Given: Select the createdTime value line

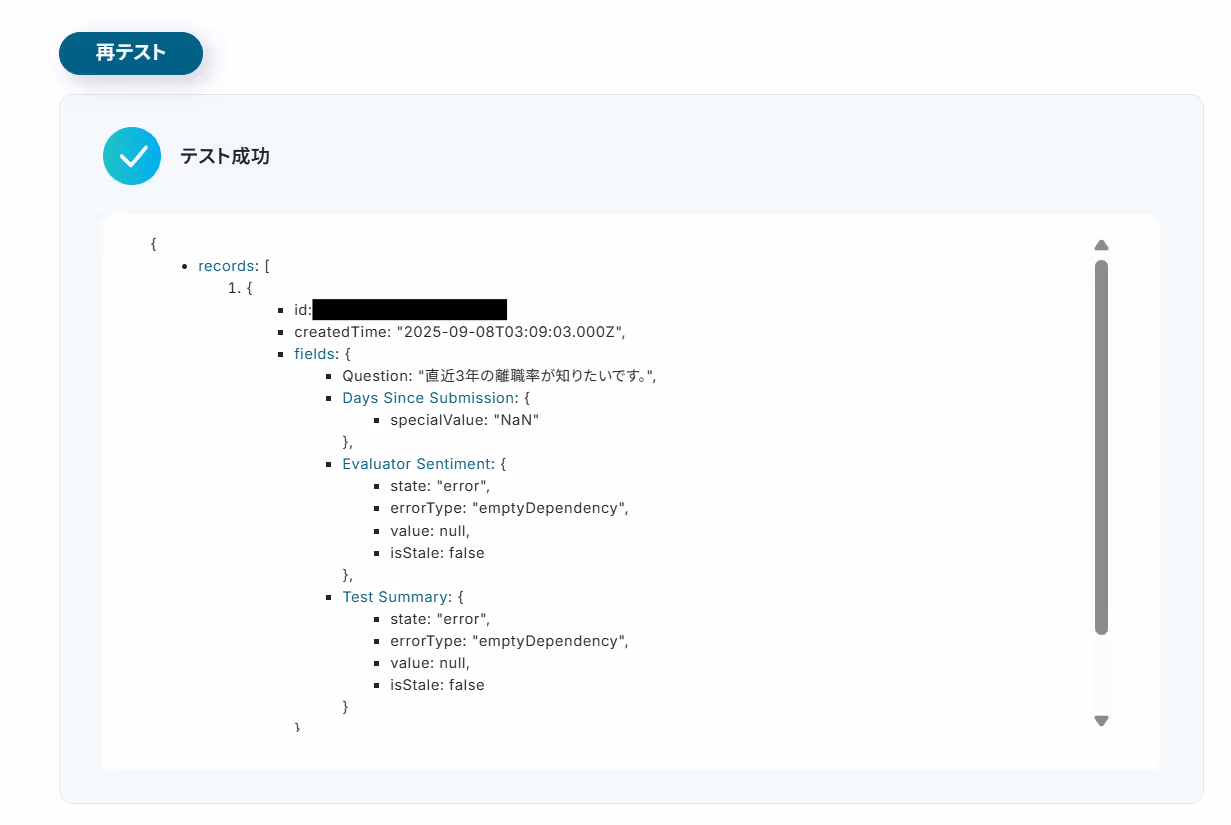Looking at the screenshot, I should point(459,332).
